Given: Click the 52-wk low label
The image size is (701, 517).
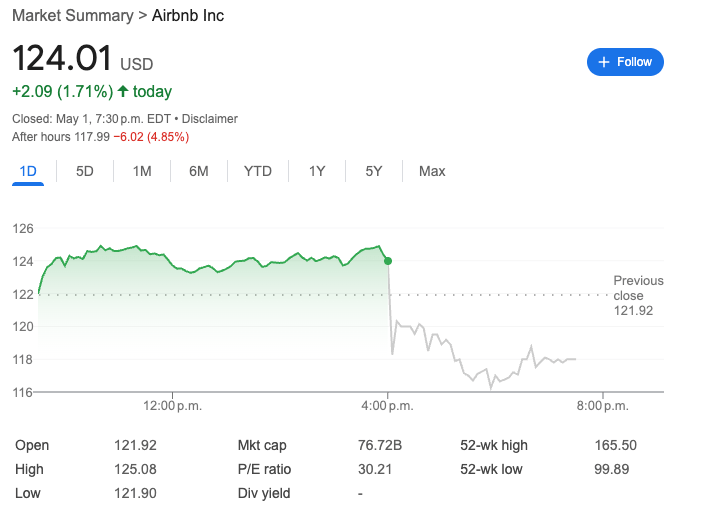Looking at the screenshot, I should [x=491, y=469].
